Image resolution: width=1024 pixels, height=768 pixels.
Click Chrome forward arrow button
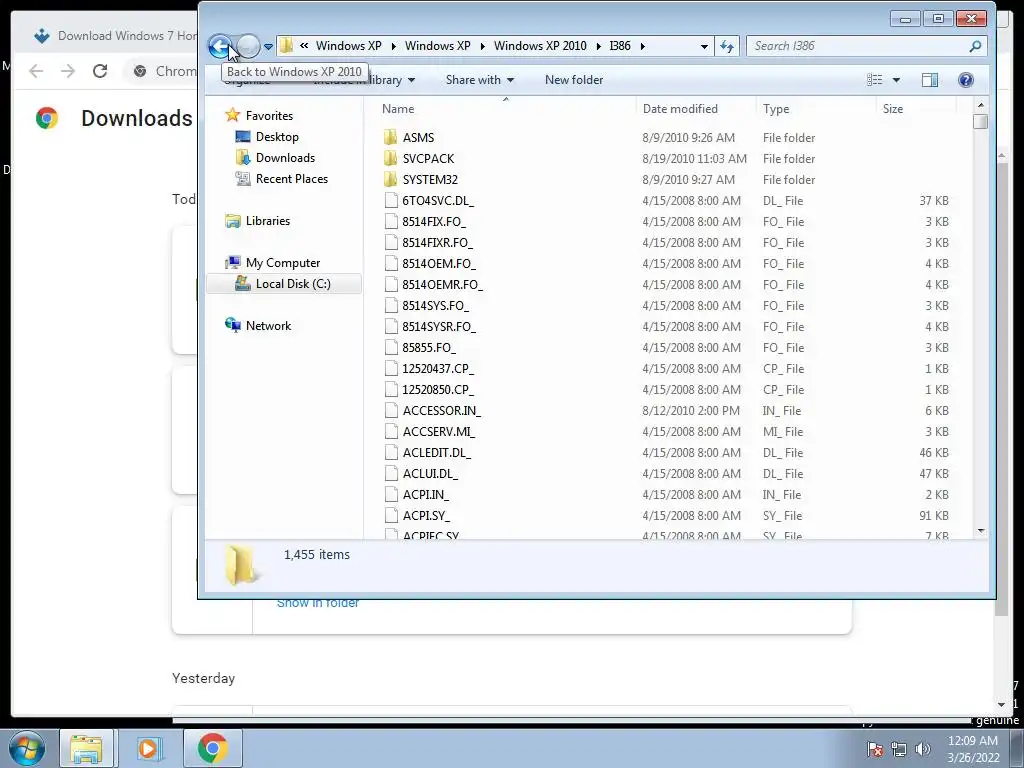(x=68, y=71)
